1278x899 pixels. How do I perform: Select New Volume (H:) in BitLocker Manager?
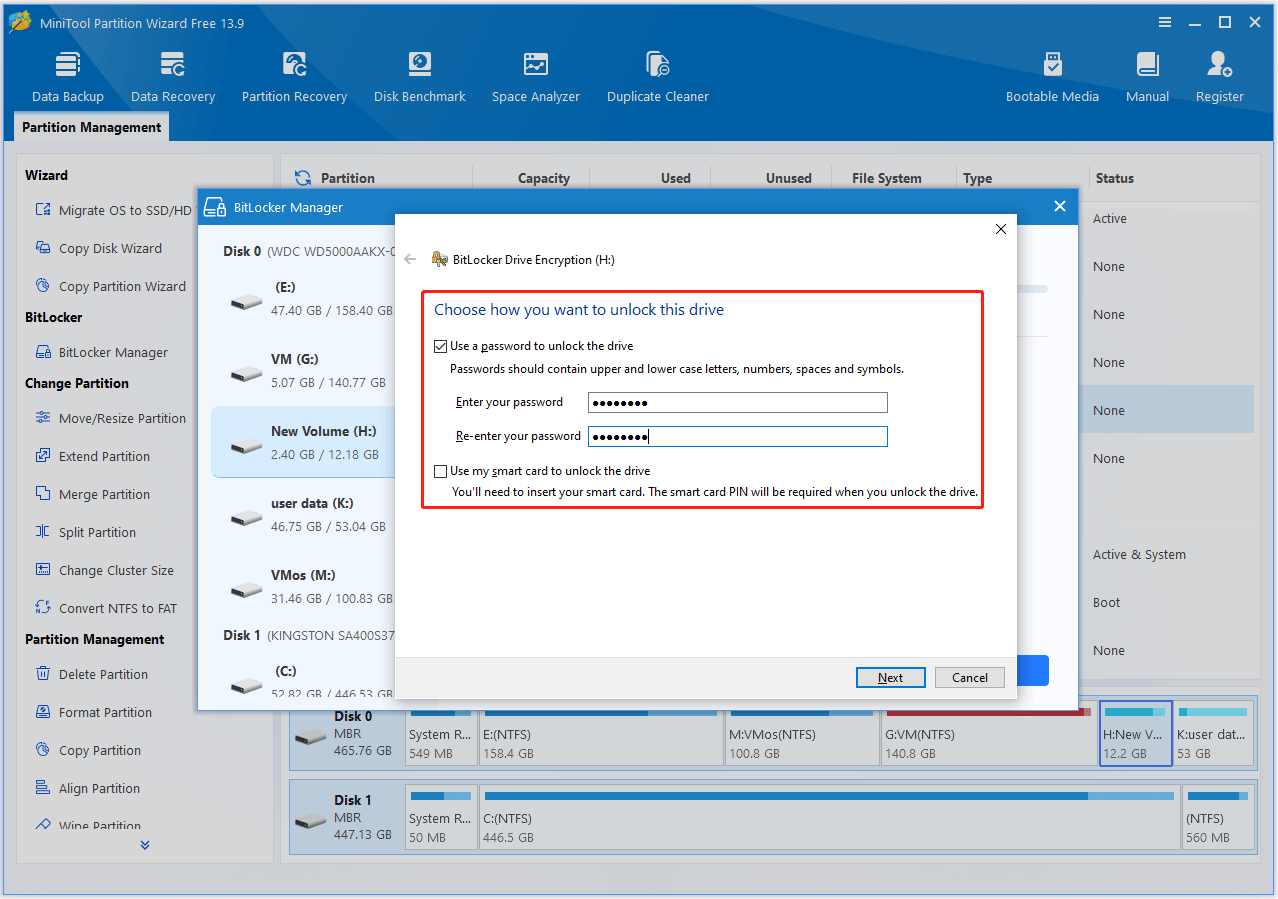point(303,442)
